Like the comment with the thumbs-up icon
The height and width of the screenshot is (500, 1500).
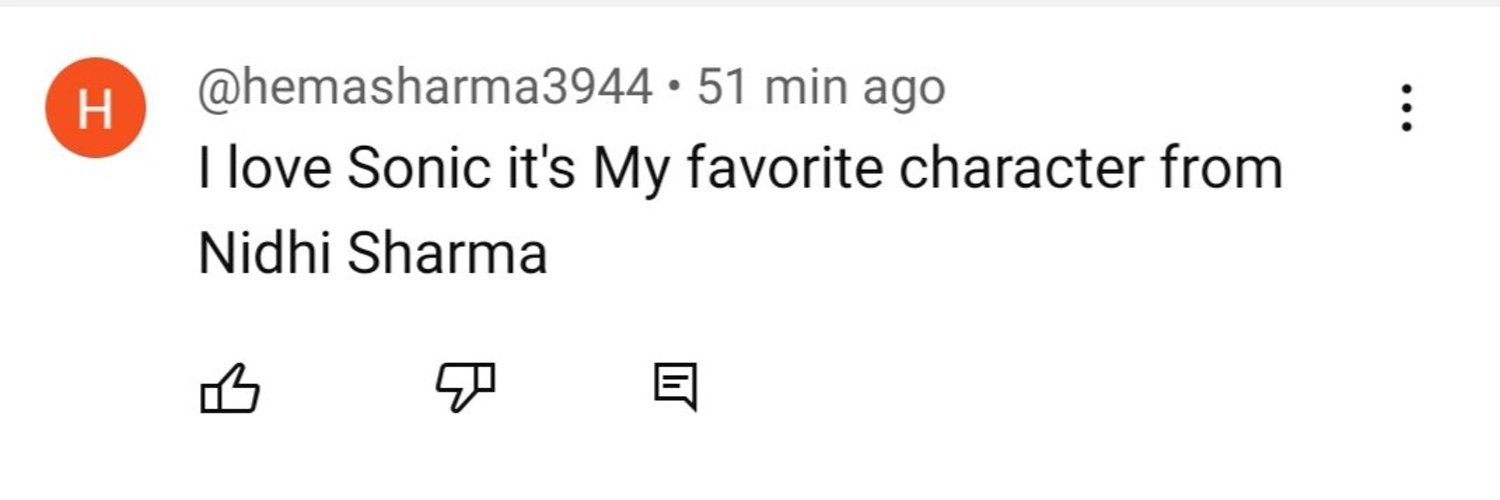coord(231,388)
